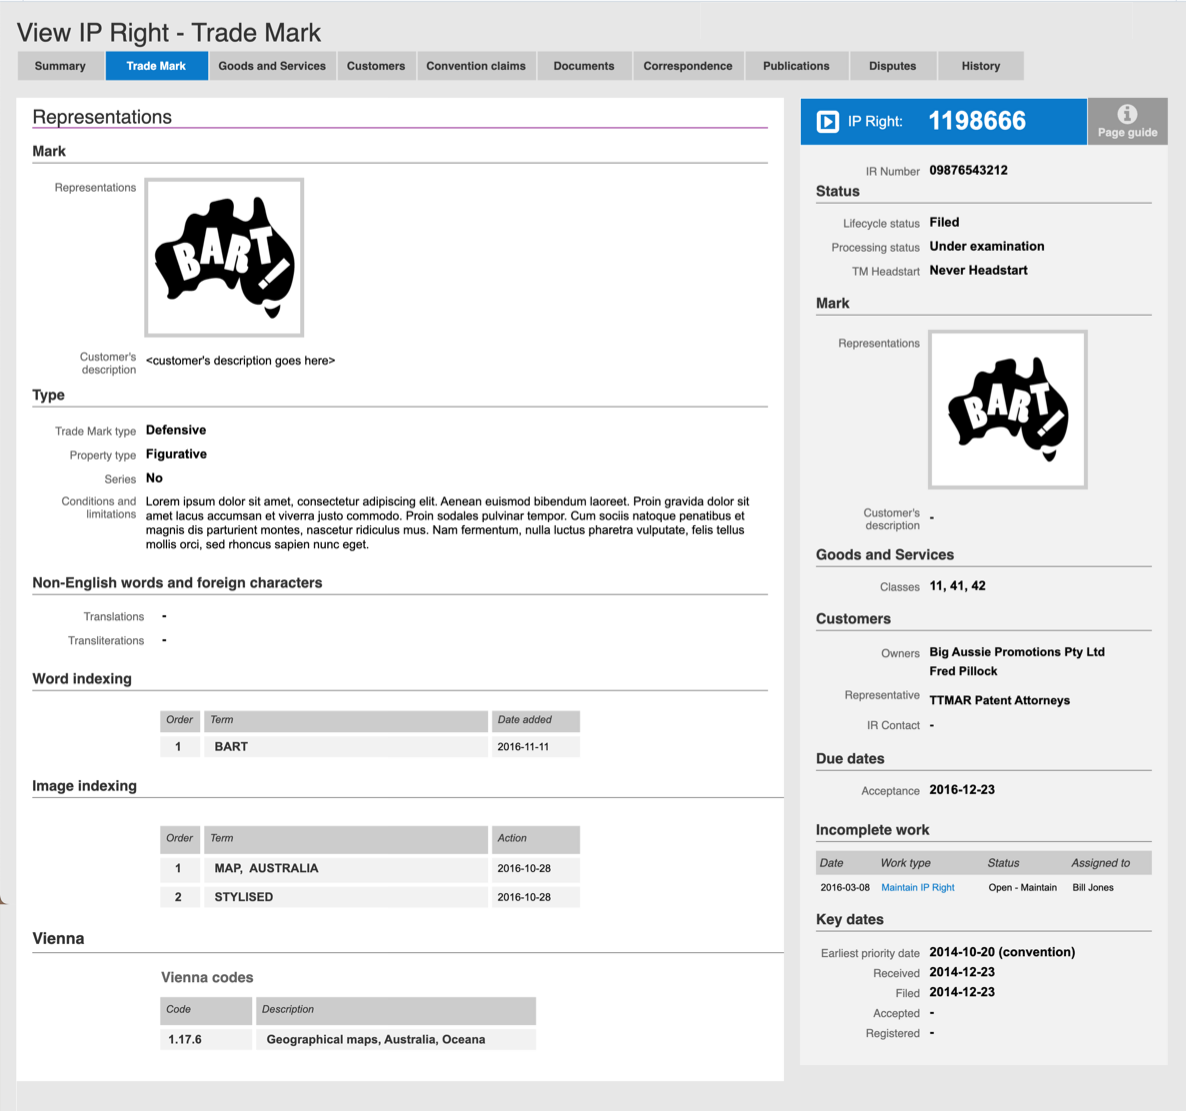The height and width of the screenshot is (1111, 1186).
Task: Click Vienna code 1.17.6 row
Action: point(348,1039)
